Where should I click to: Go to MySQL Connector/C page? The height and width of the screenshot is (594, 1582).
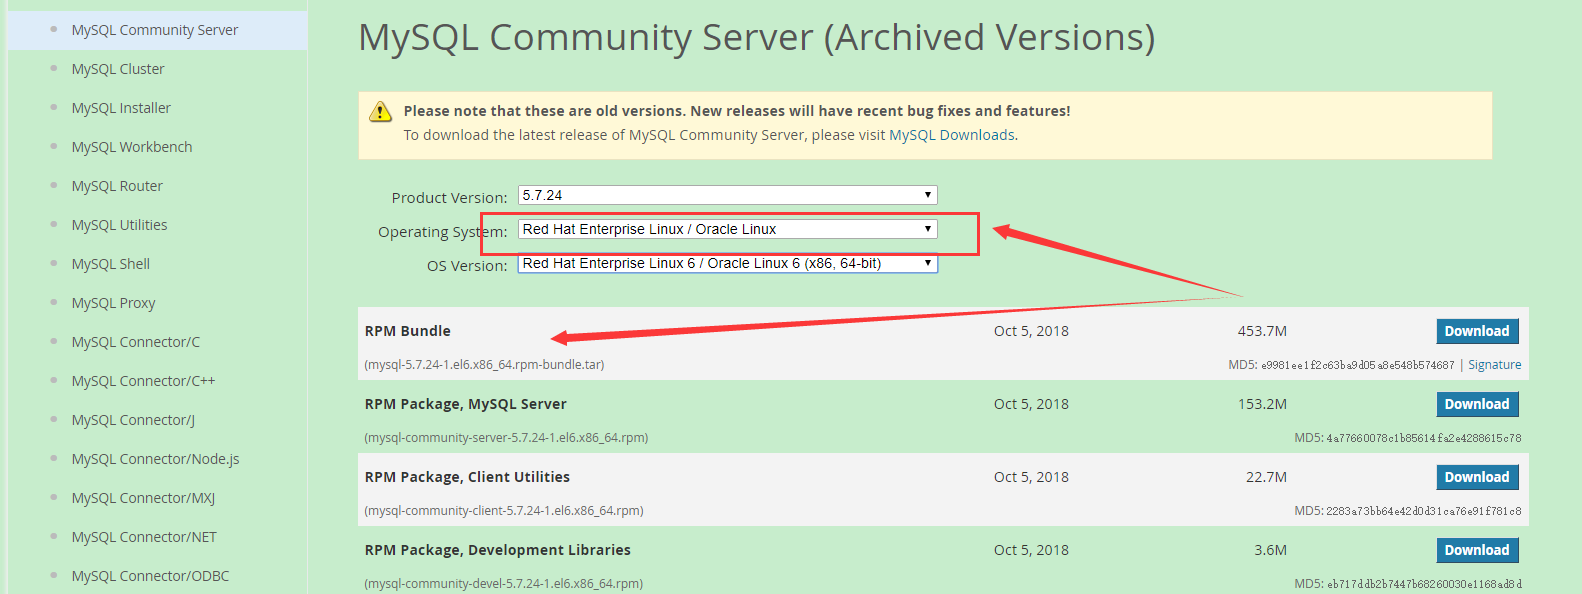136,342
